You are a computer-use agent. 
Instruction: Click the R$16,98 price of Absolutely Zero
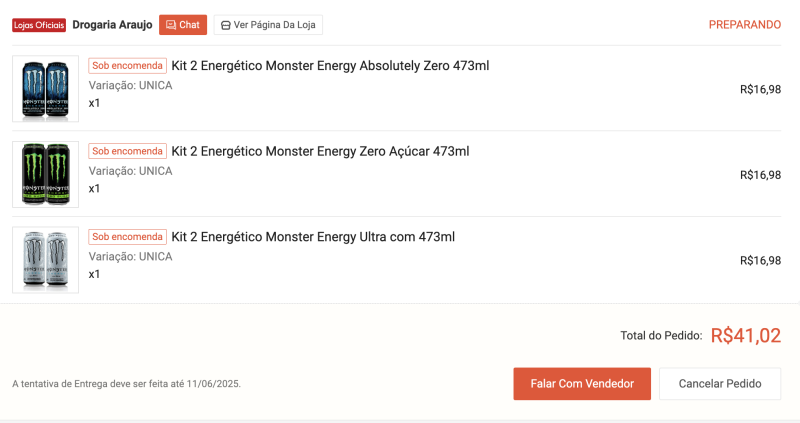(760, 89)
